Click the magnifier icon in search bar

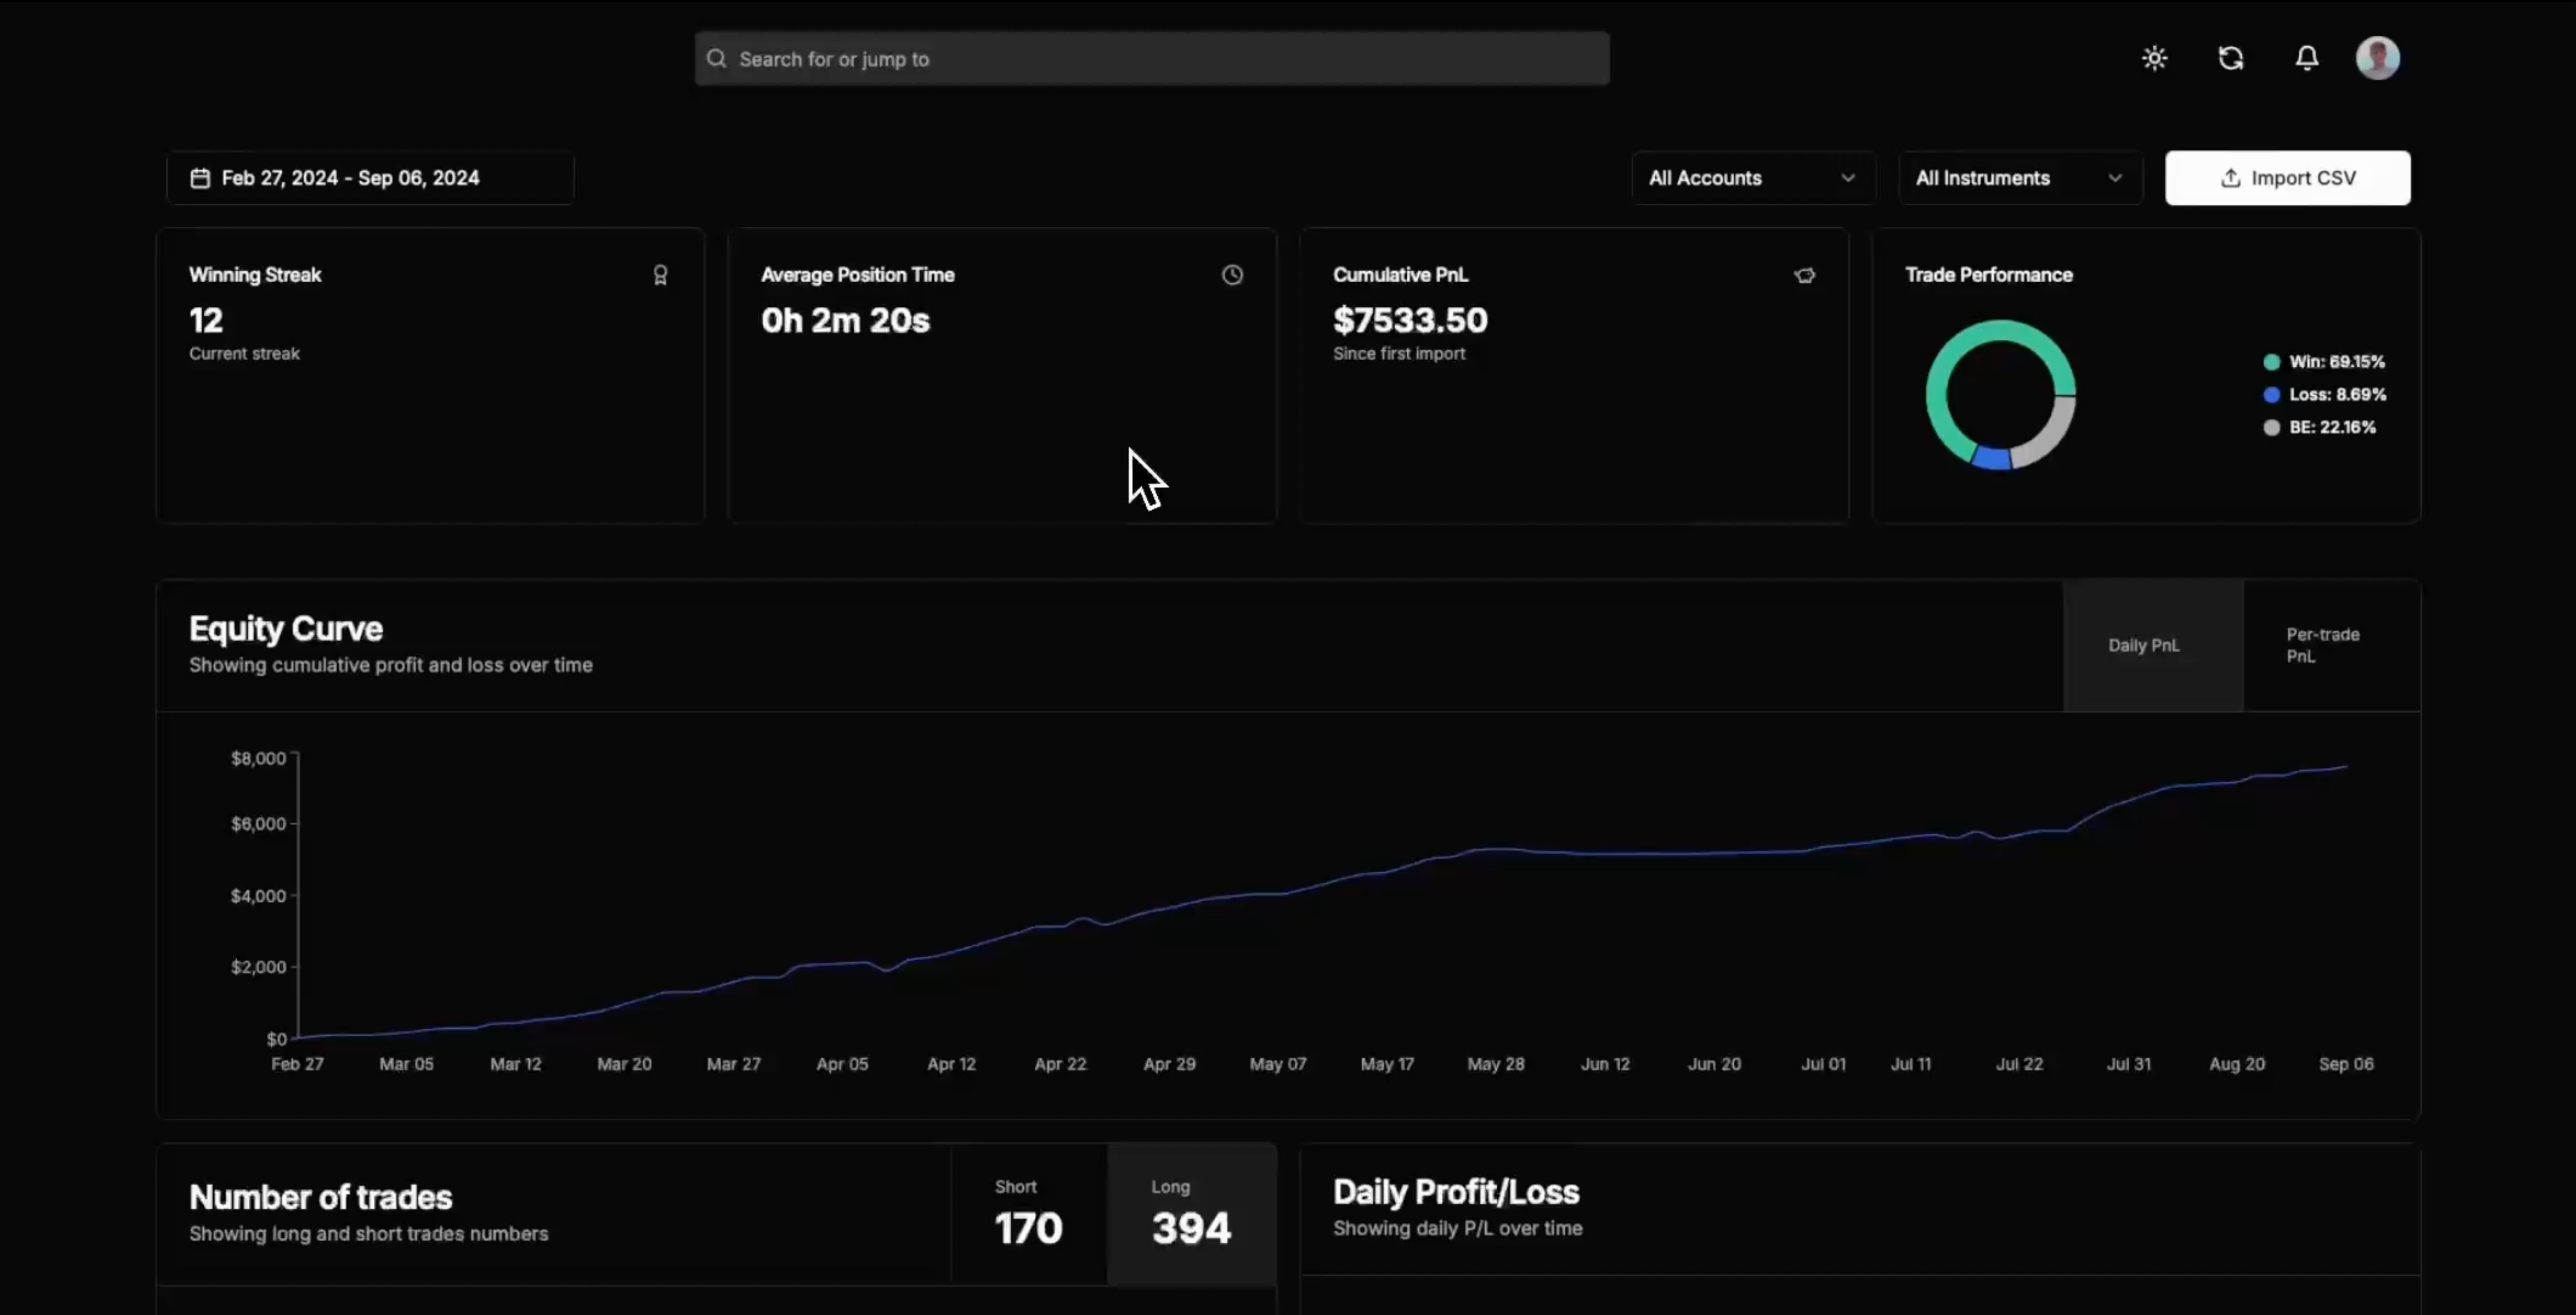pyautogui.click(x=716, y=59)
